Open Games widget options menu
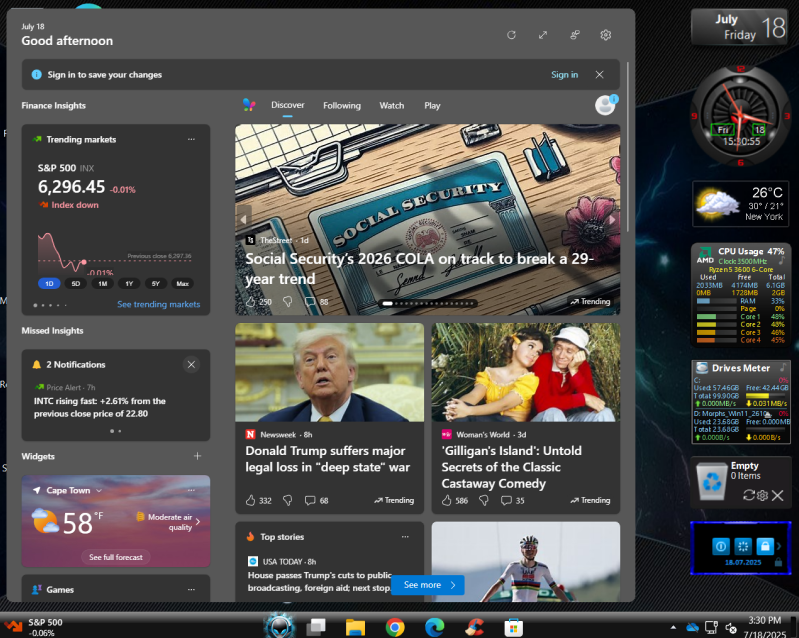The image size is (799, 638). point(191,590)
